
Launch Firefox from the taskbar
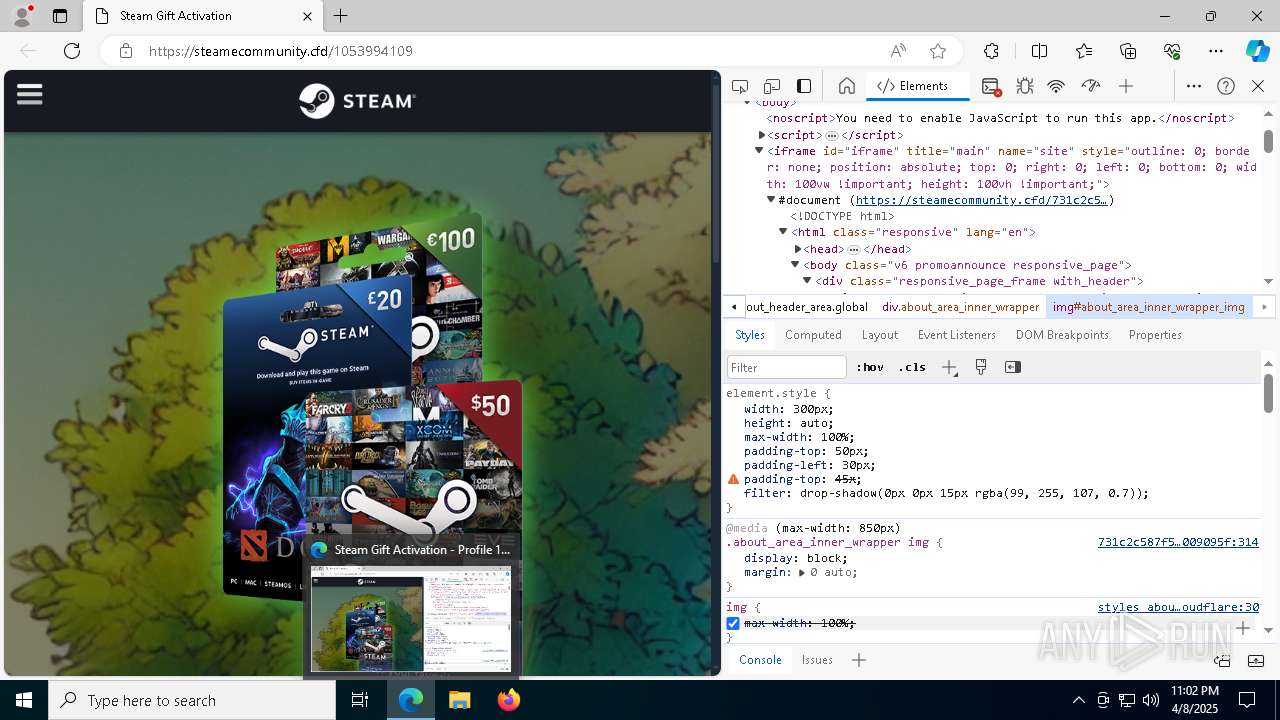509,700
